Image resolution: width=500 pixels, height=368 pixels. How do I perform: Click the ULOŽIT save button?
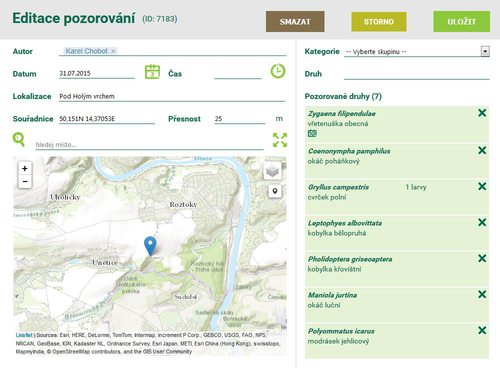462,22
